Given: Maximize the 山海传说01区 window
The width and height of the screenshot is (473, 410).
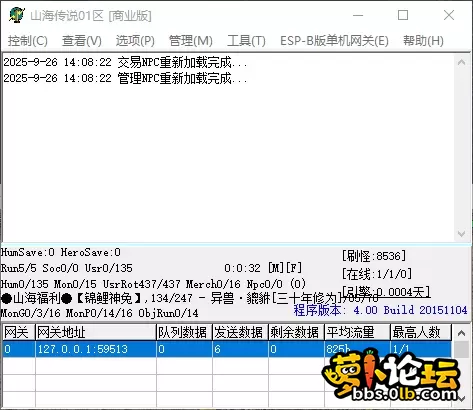Looking at the screenshot, I should click(x=403, y=15).
